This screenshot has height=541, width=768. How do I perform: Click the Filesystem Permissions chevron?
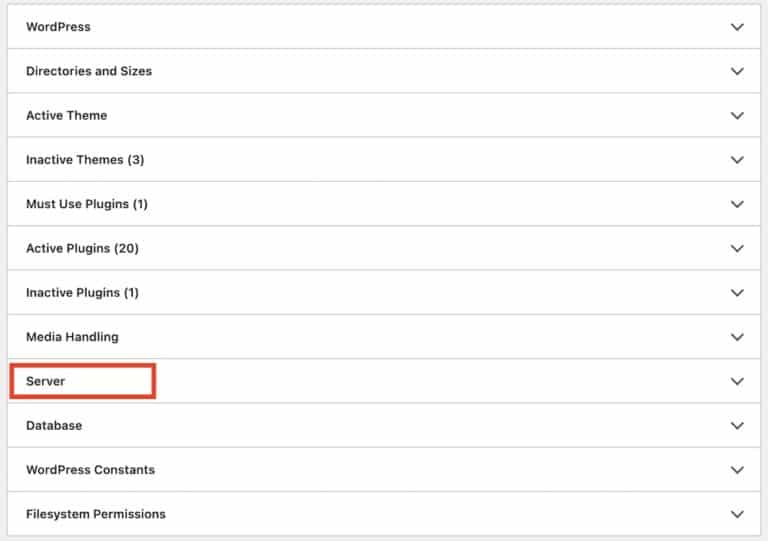(x=737, y=514)
